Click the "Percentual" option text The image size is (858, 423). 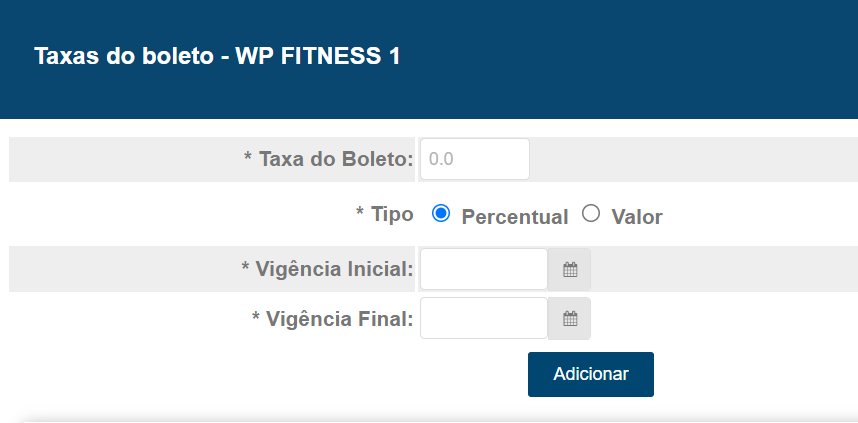tap(514, 217)
